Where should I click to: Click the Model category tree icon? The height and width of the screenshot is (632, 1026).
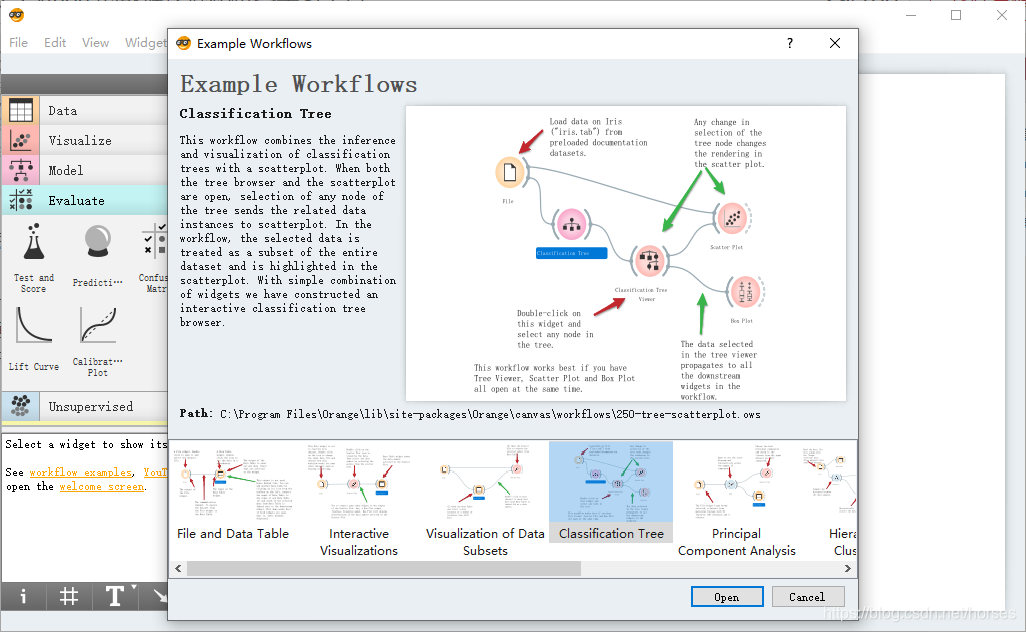21,171
